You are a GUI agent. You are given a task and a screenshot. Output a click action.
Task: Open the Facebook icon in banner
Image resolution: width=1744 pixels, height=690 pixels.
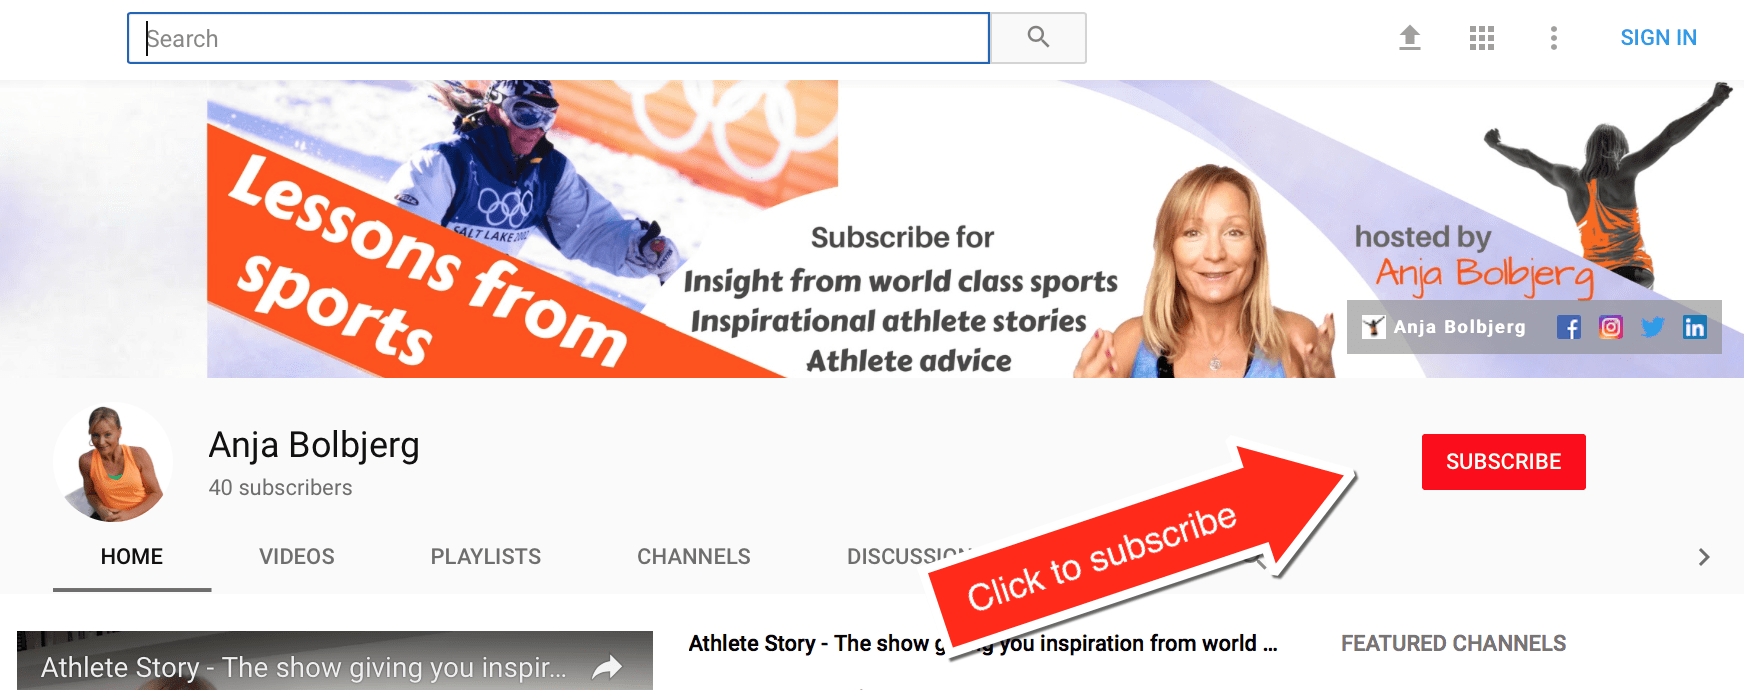click(x=1569, y=327)
